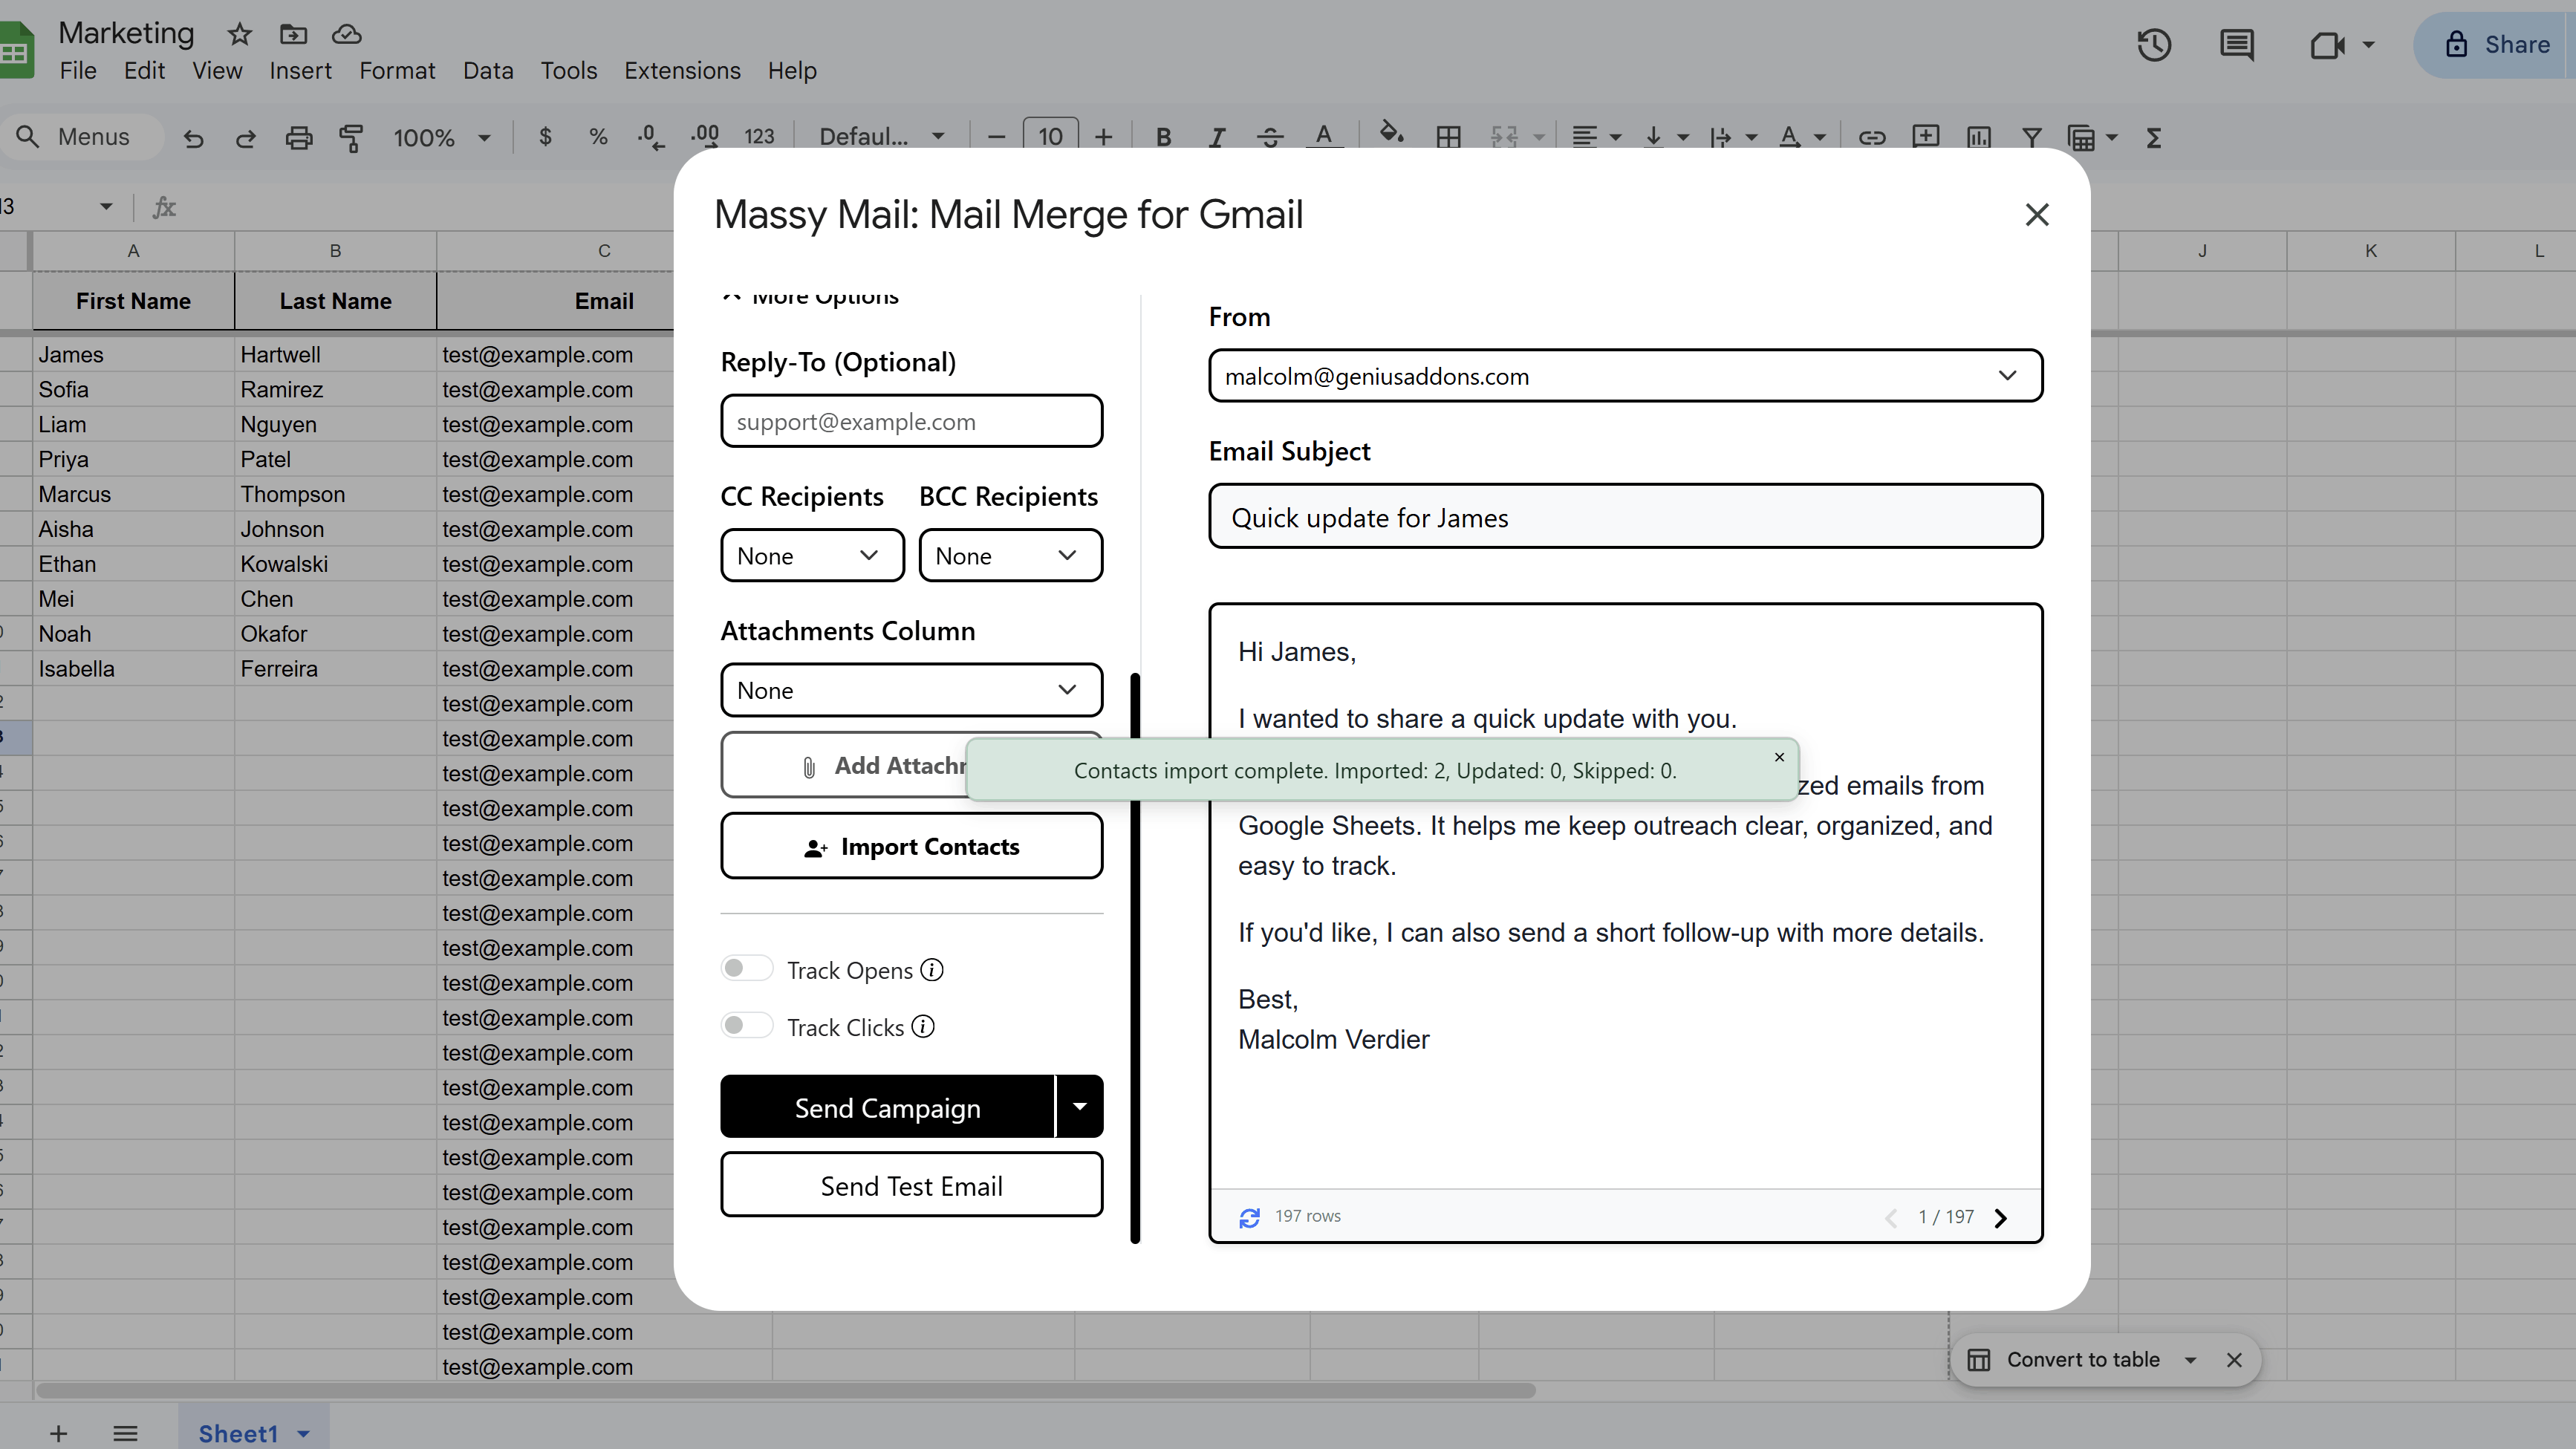Open the CC Recipients dropdown
The width and height of the screenshot is (2576, 1449).
pyautogui.click(x=811, y=555)
